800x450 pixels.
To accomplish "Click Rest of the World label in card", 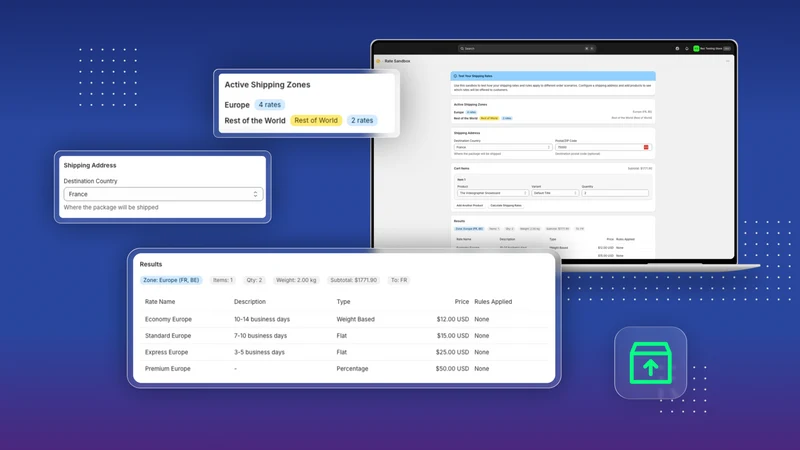I will 255,120.
